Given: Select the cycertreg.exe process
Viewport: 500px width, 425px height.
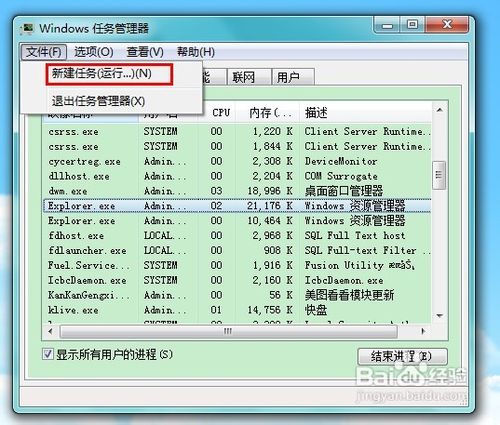Looking at the screenshot, I should click(237, 161).
